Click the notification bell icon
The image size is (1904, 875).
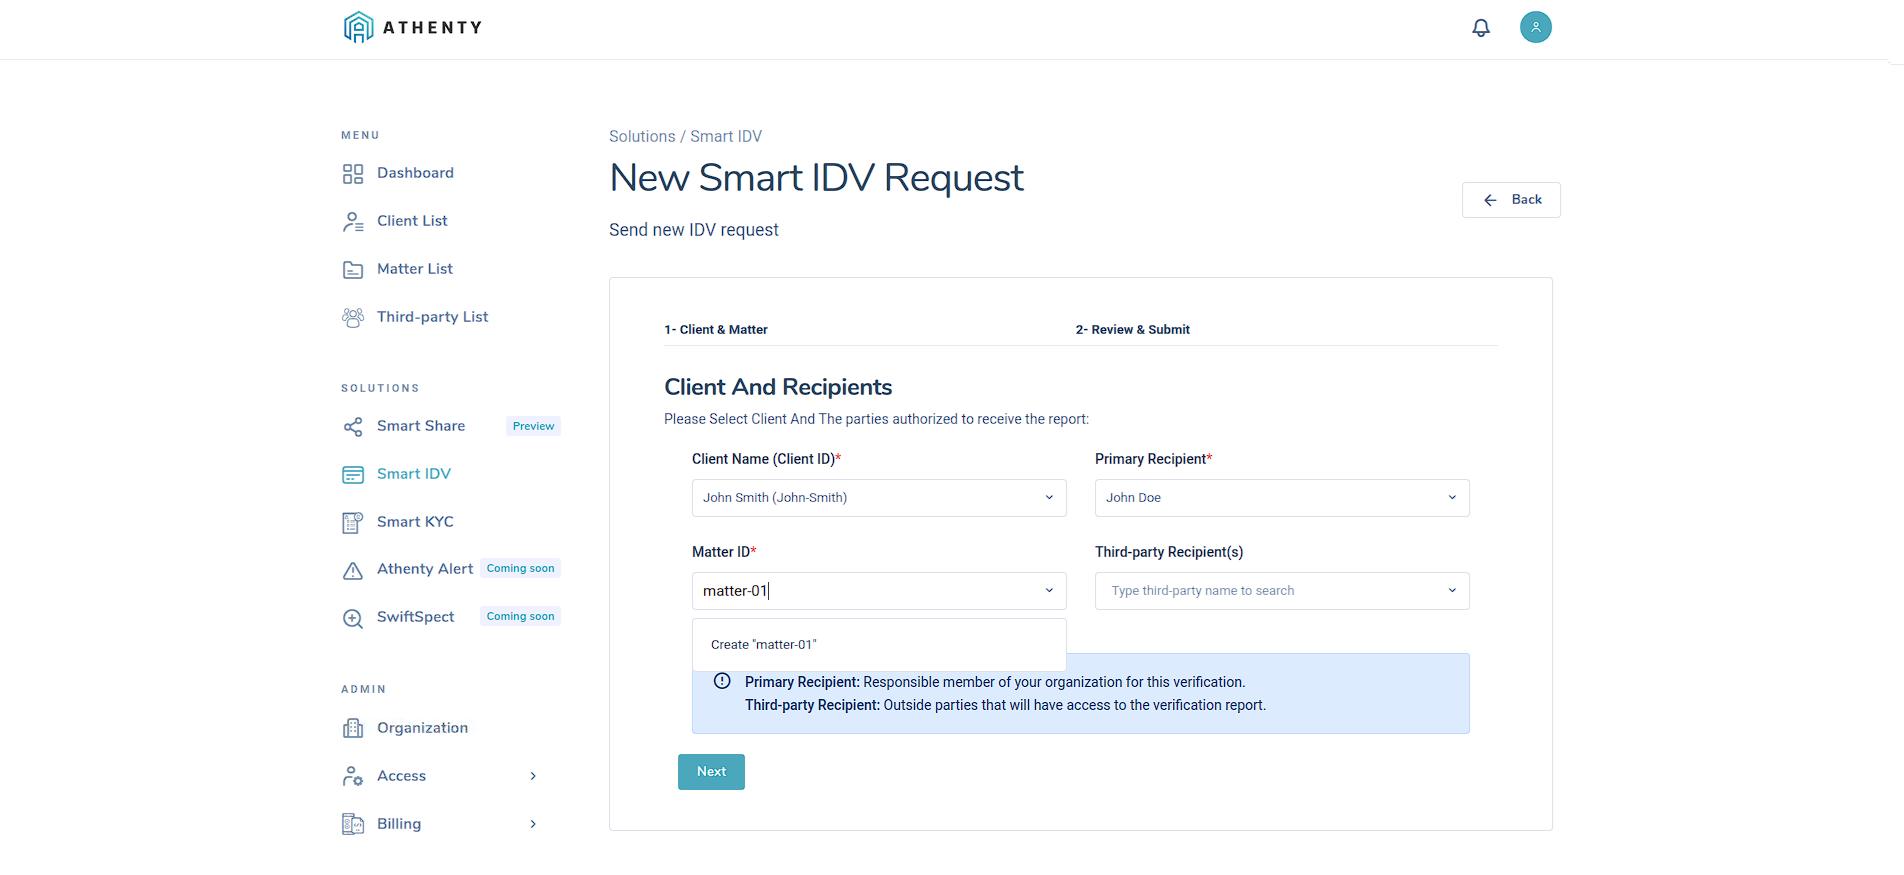tap(1481, 28)
